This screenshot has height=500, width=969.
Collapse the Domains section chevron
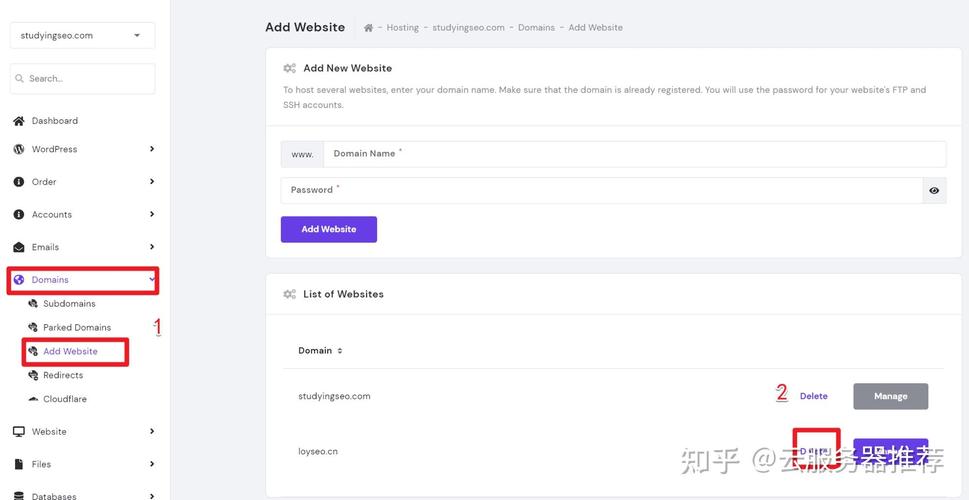152,280
